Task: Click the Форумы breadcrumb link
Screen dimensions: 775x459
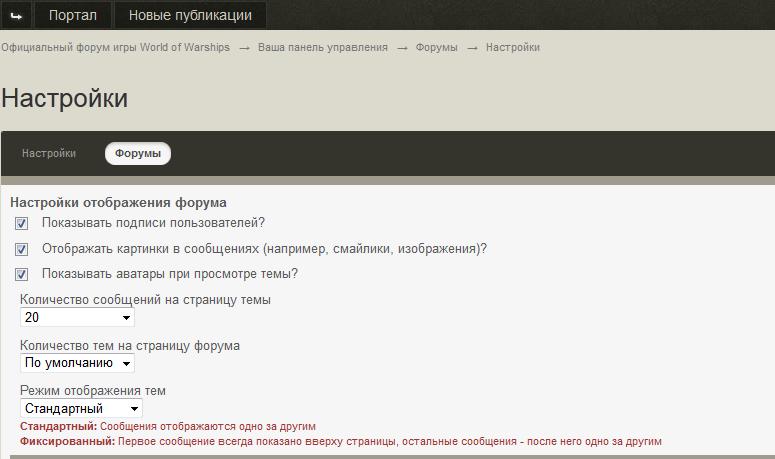Action: click(x=436, y=48)
